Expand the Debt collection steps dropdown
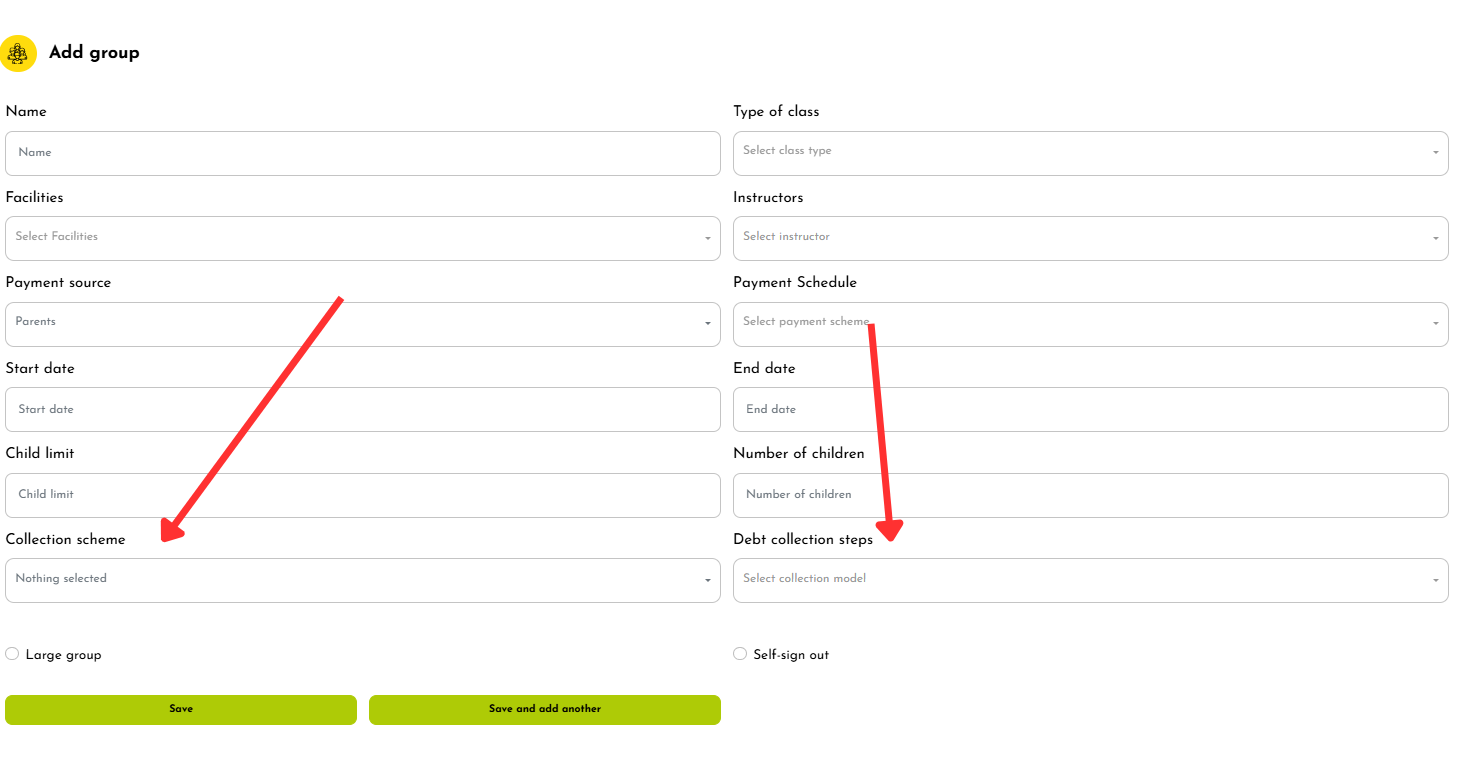This screenshot has height=767, width=1475. tap(1090, 580)
